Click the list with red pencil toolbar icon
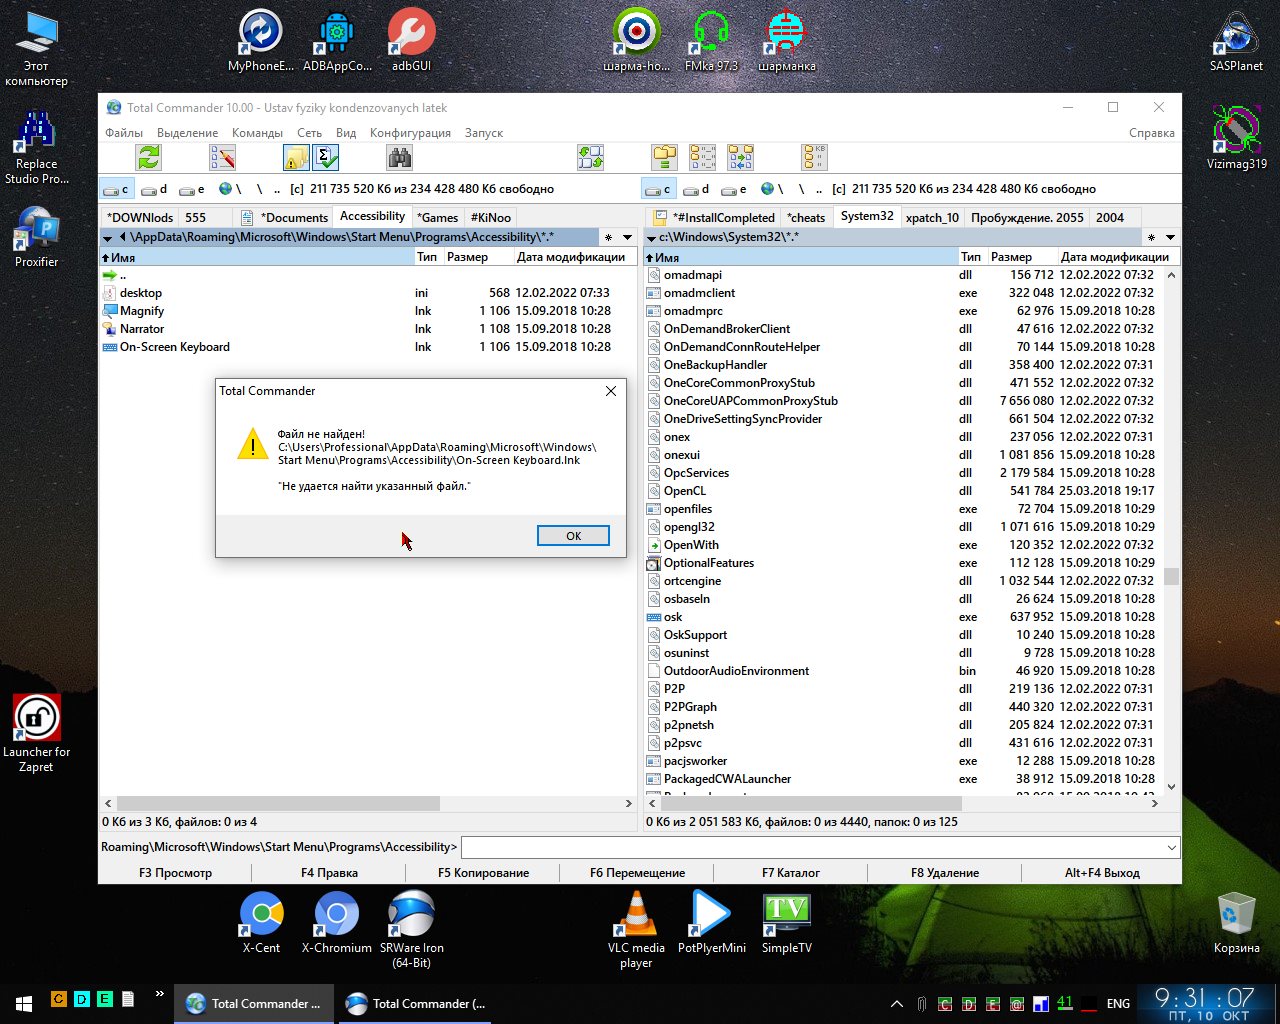The height and width of the screenshot is (1024, 1280). point(222,158)
